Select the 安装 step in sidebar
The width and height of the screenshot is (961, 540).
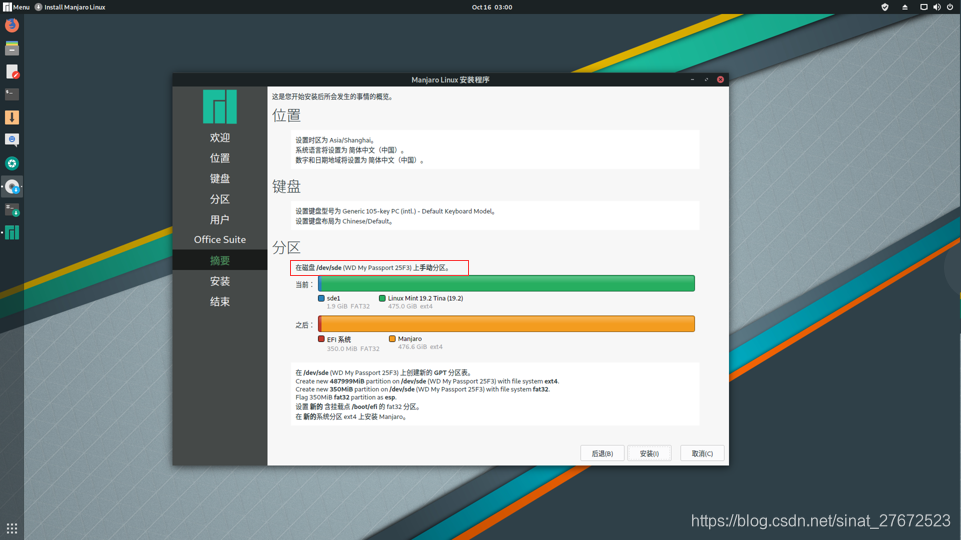tap(219, 281)
